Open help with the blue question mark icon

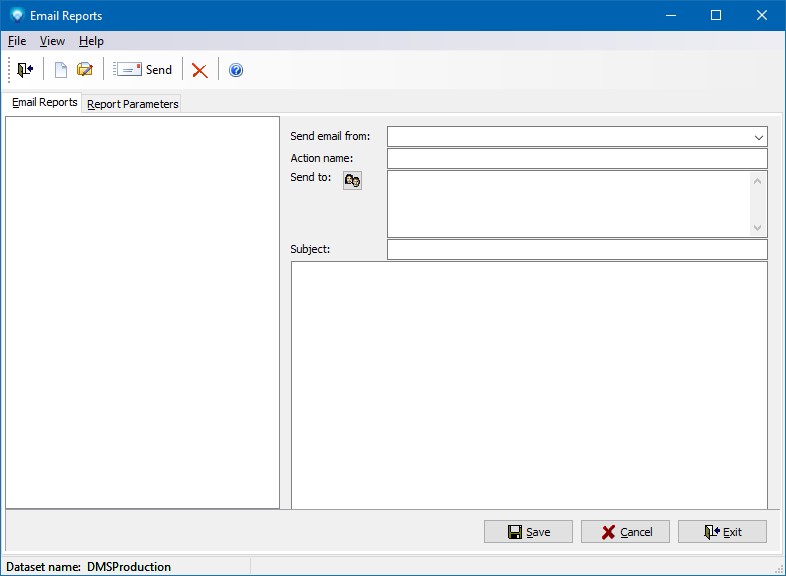point(236,70)
